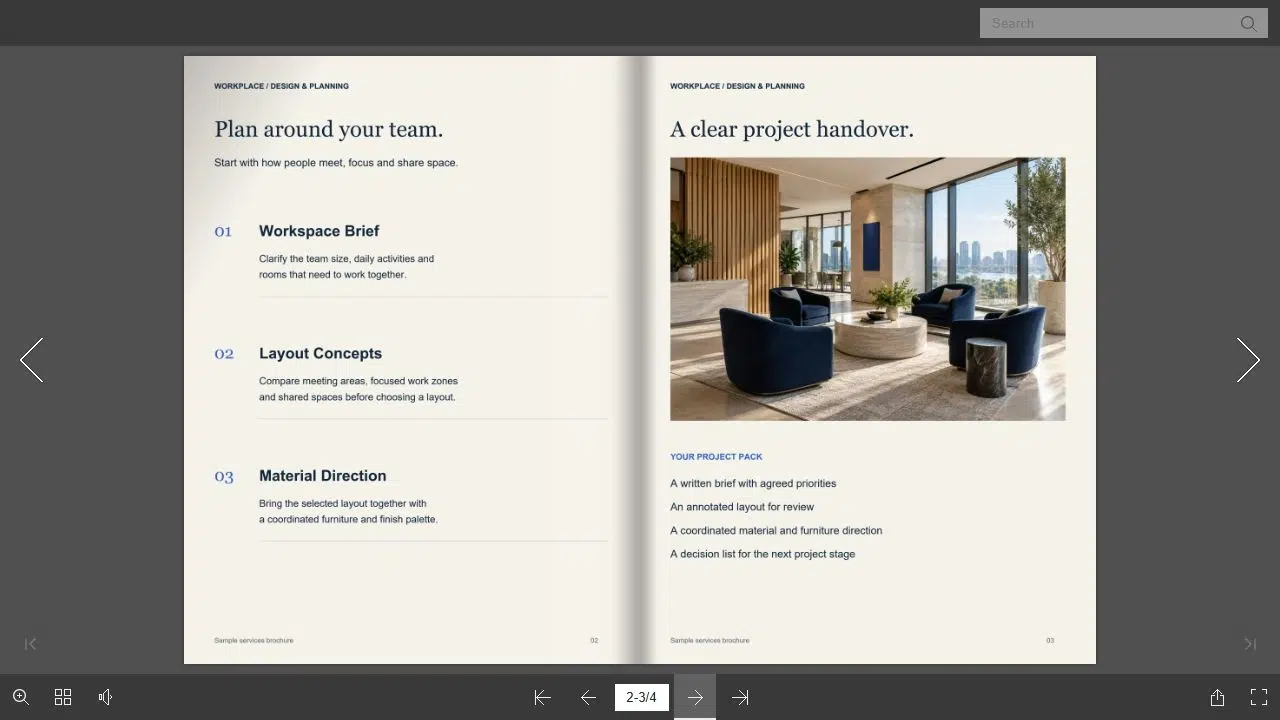Click the 'YOUR PROJECT PACK' label
1280x720 pixels.
(x=716, y=457)
